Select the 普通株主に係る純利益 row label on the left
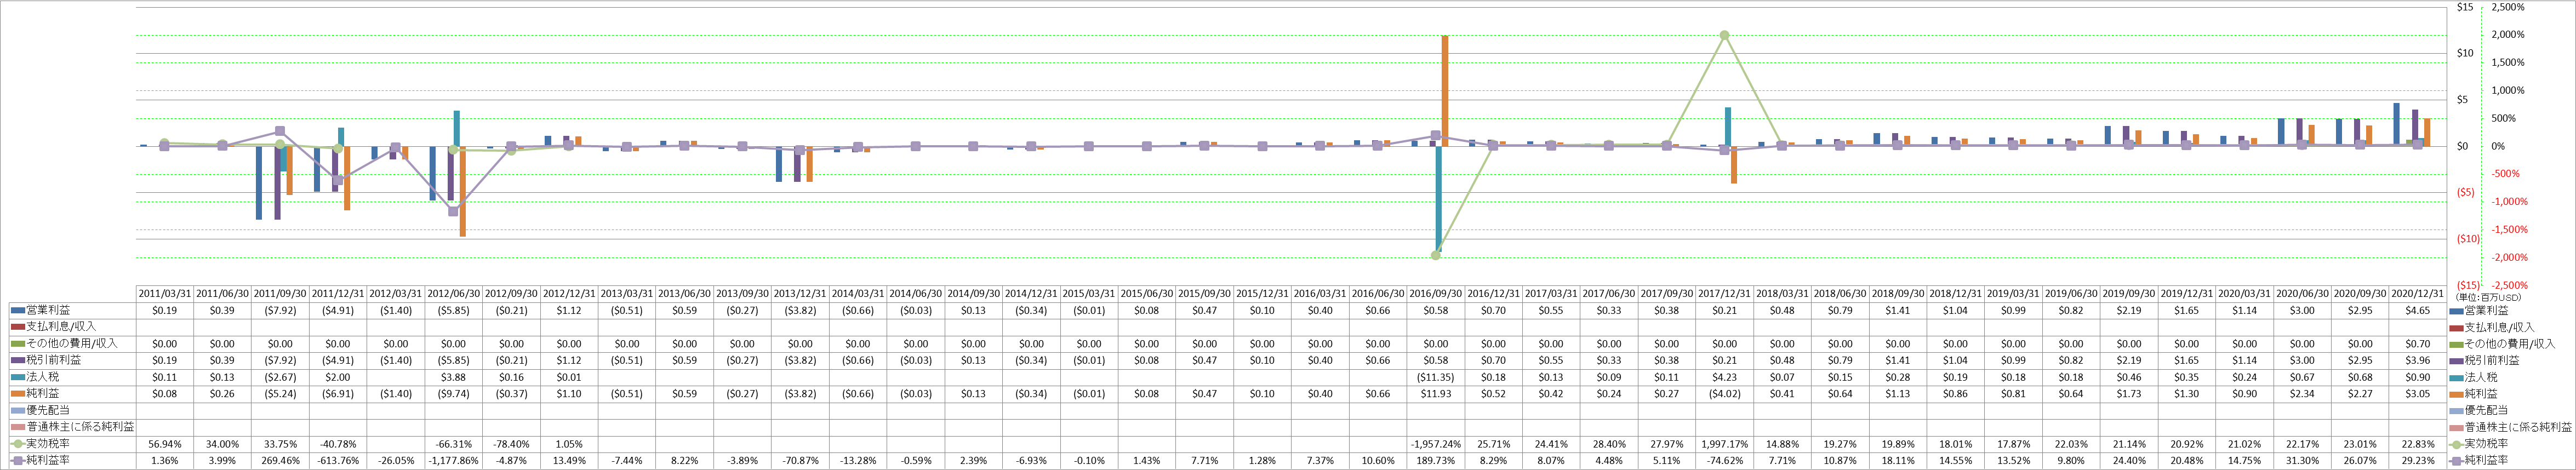The image size is (2576, 470). coord(79,427)
